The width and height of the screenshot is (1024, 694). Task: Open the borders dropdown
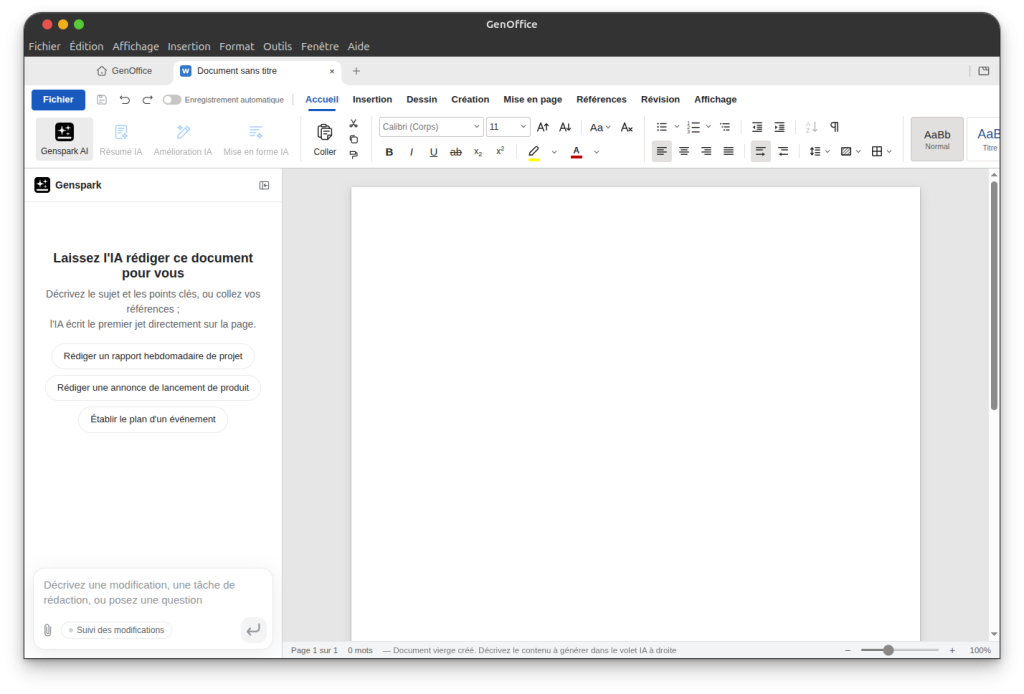point(882,151)
